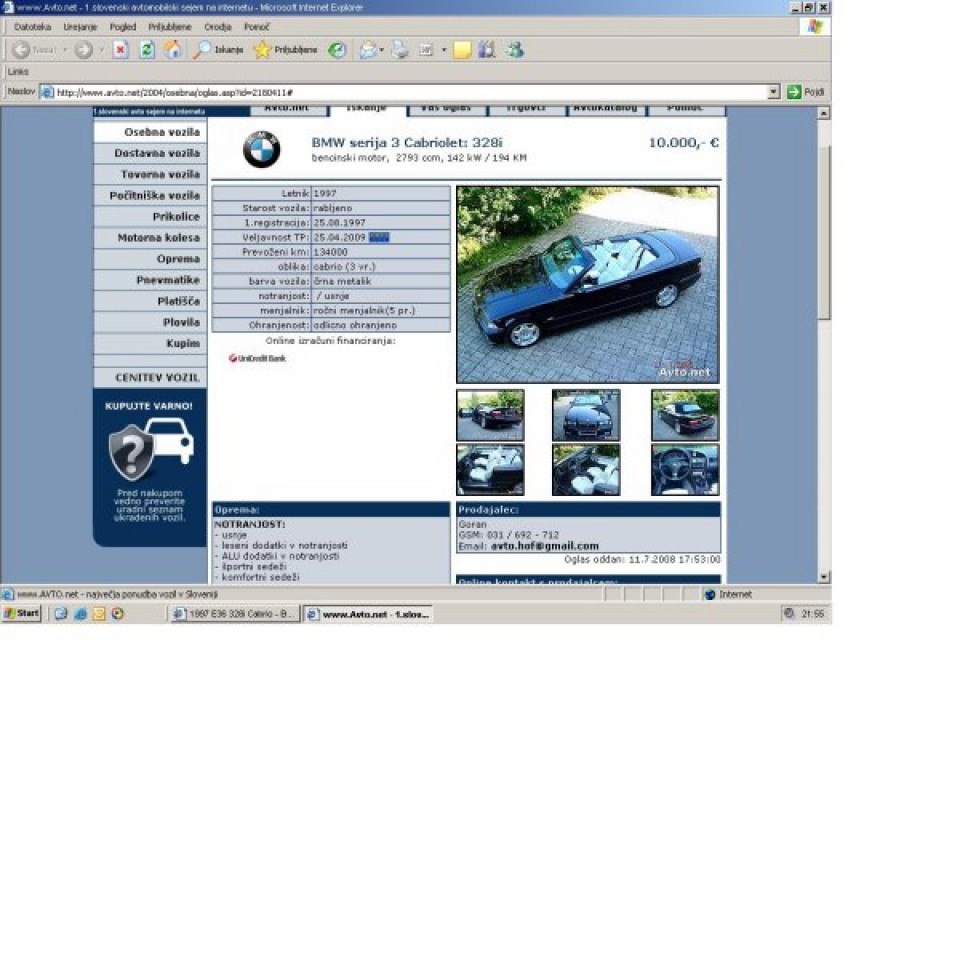
Task: Click the Forward arrow button in toolbar
Action: tap(84, 50)
